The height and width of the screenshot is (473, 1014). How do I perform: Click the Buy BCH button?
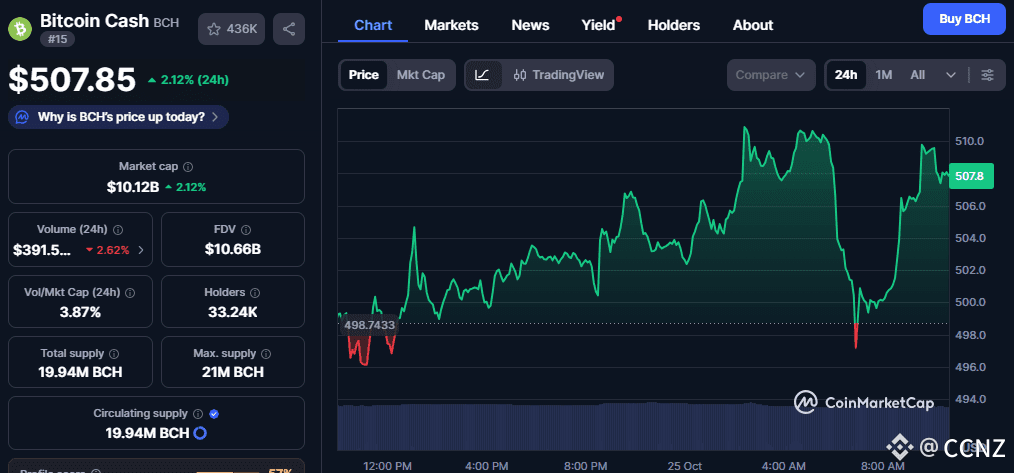tap(963, 19)
